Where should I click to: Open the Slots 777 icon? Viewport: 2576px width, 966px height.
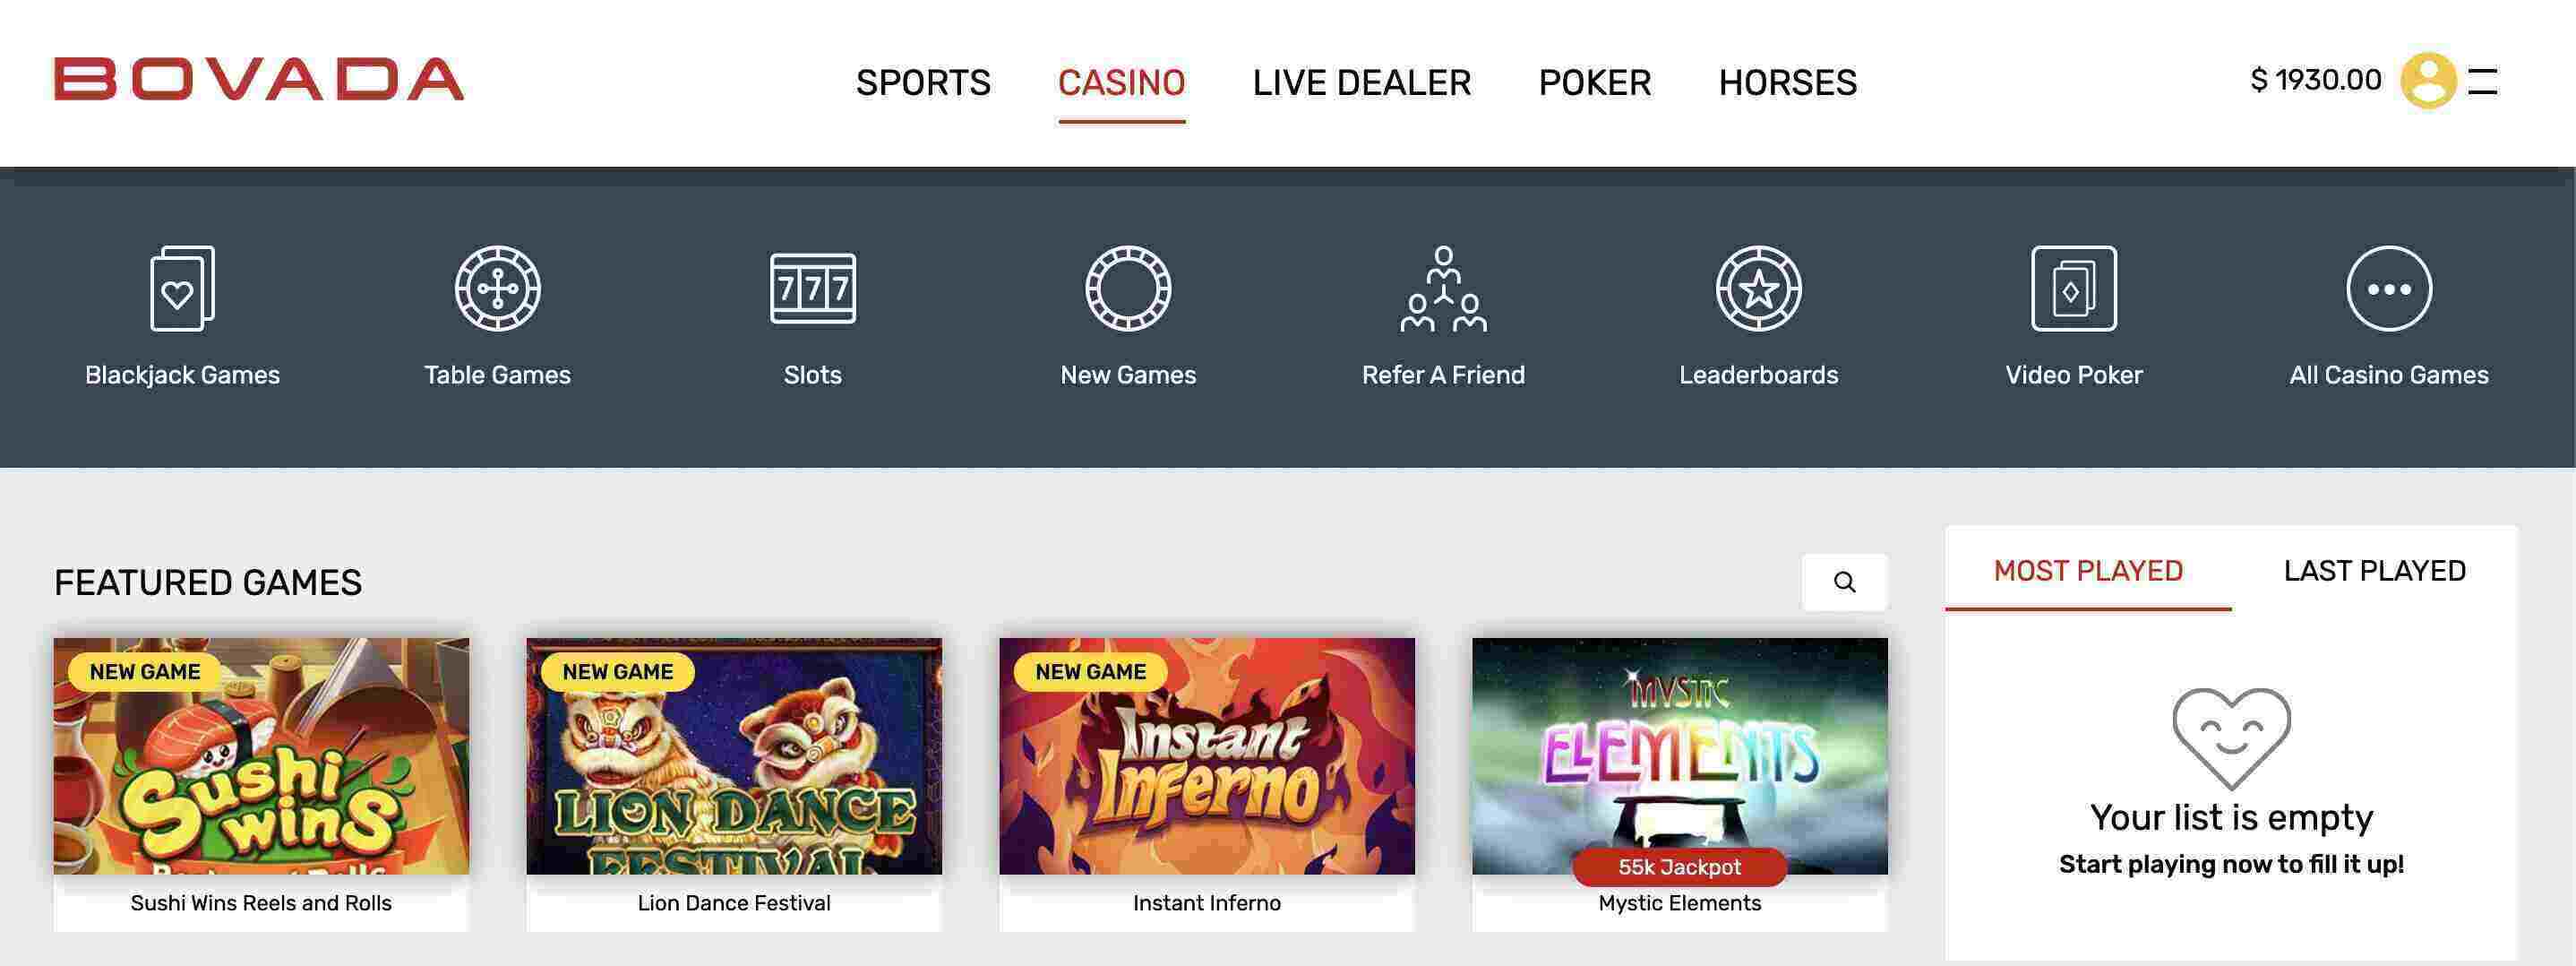click(x=812, y=288)
